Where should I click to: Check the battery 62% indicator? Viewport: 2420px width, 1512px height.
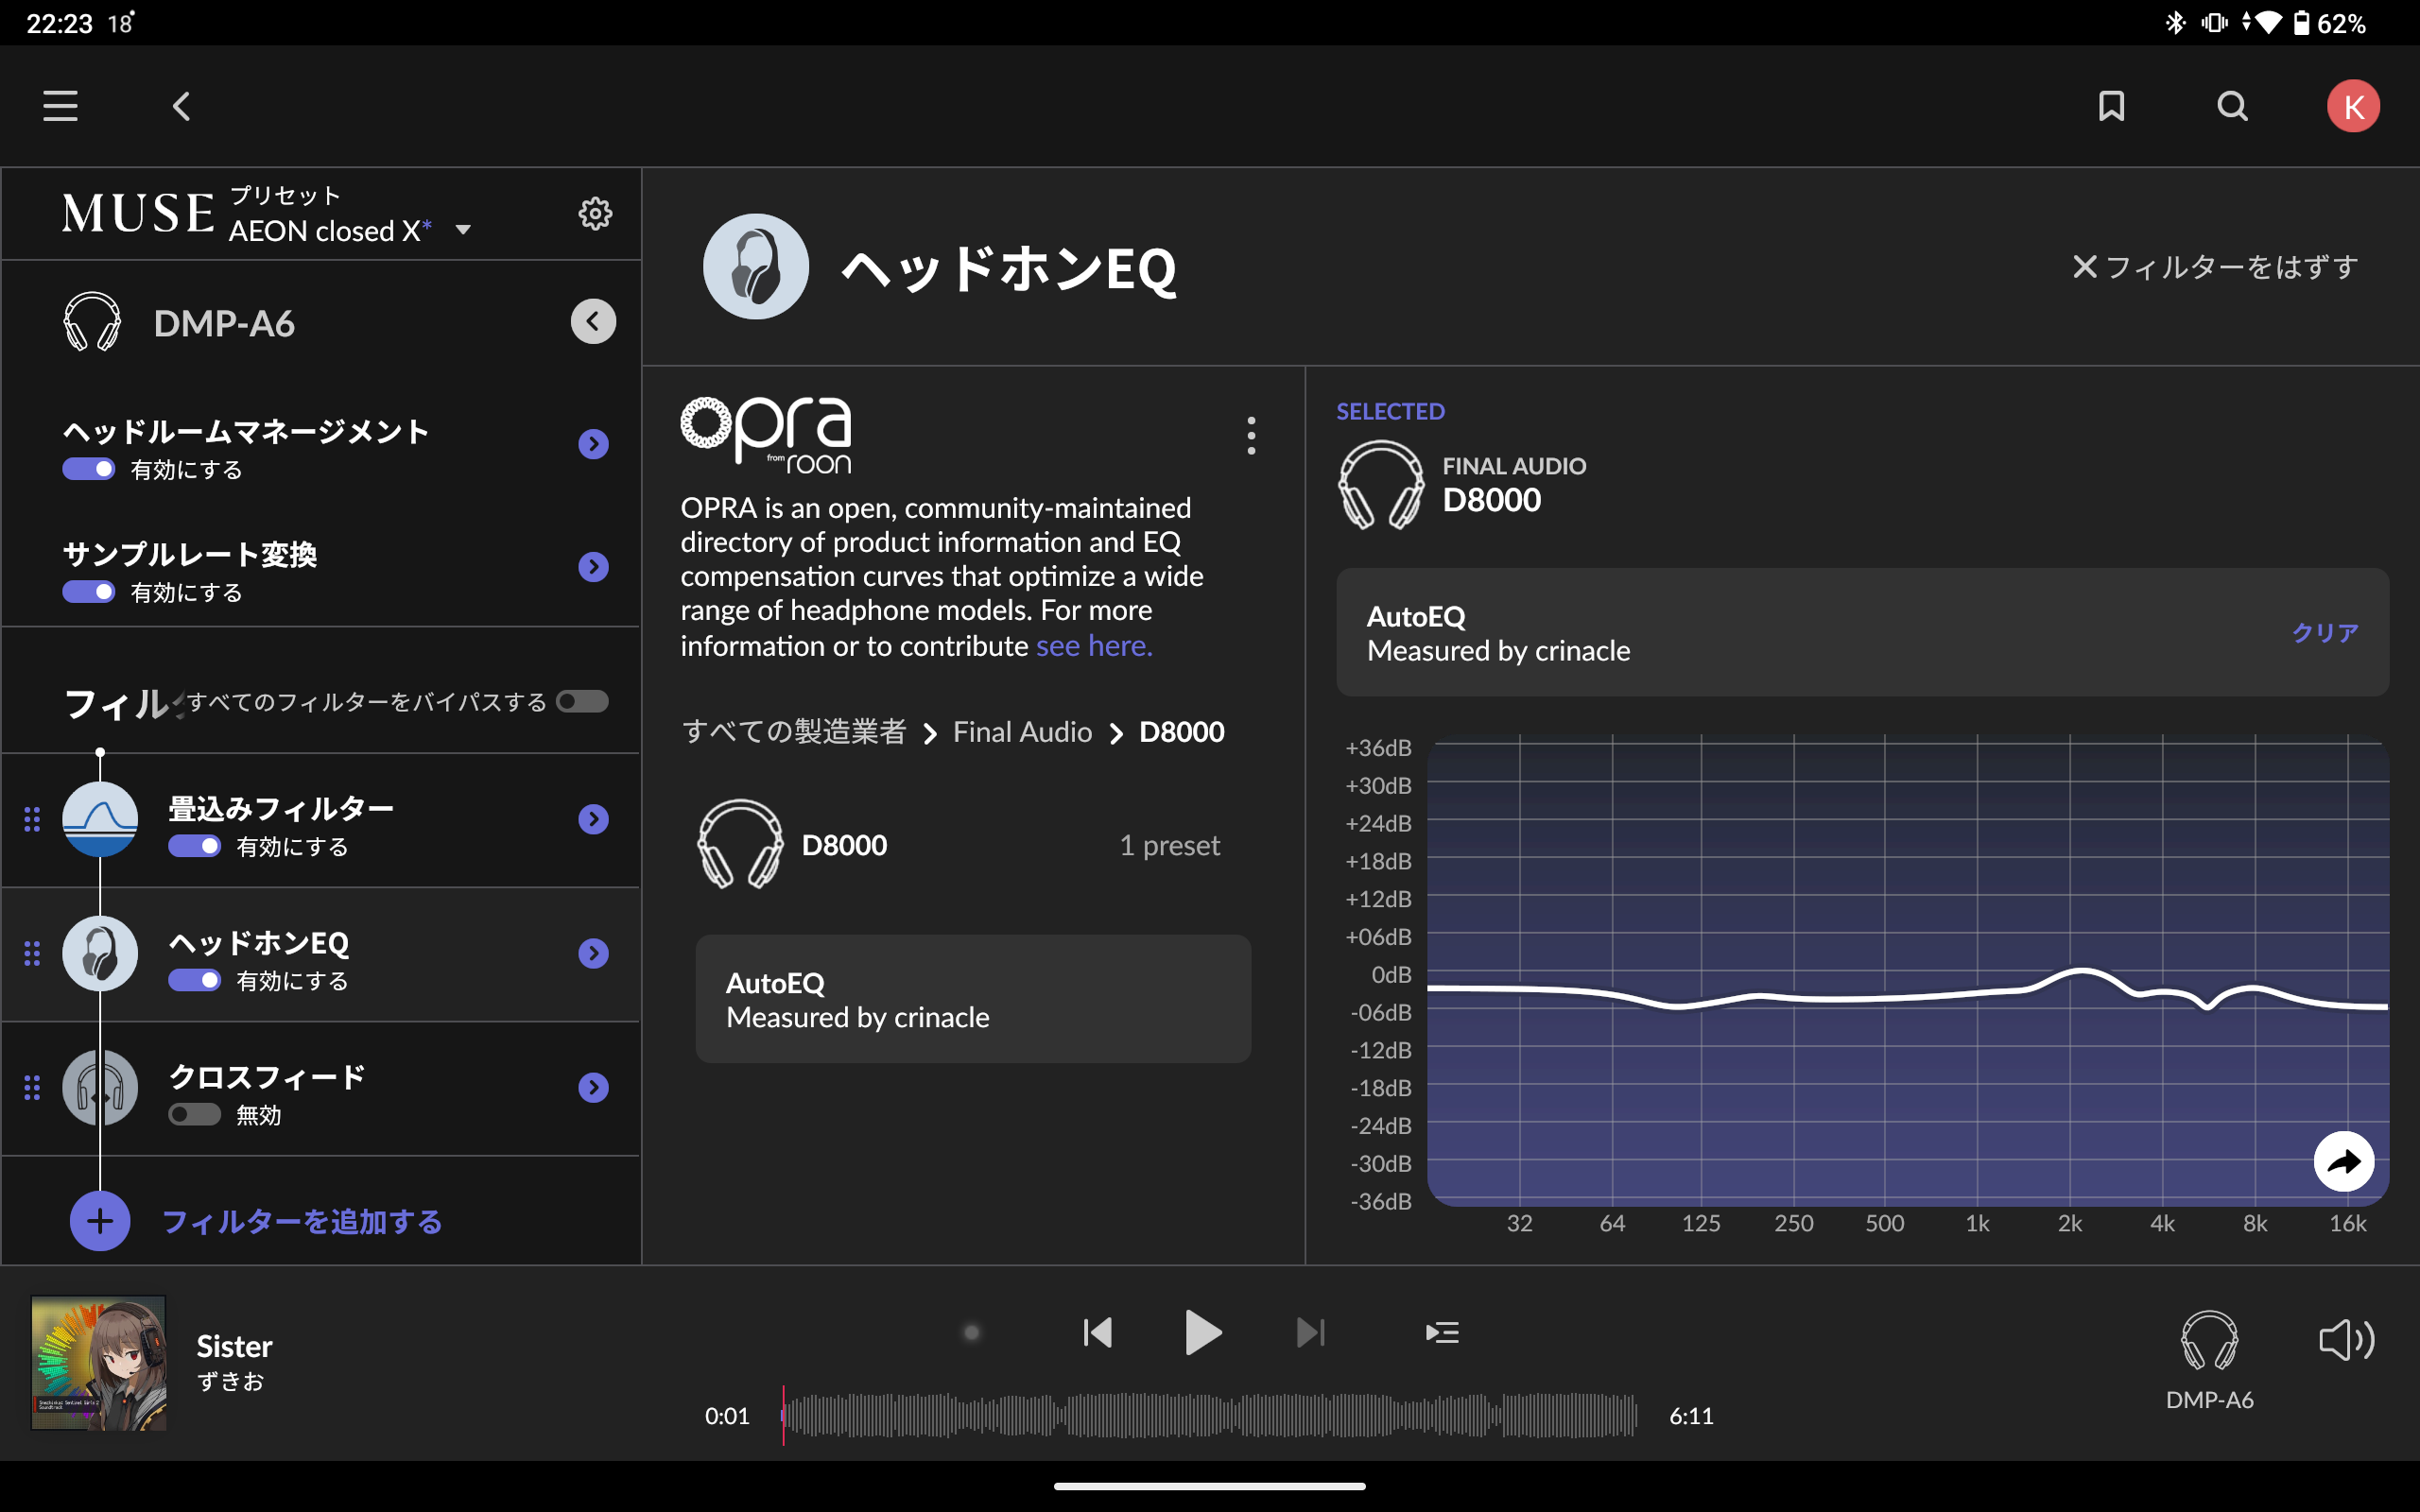2328,22
